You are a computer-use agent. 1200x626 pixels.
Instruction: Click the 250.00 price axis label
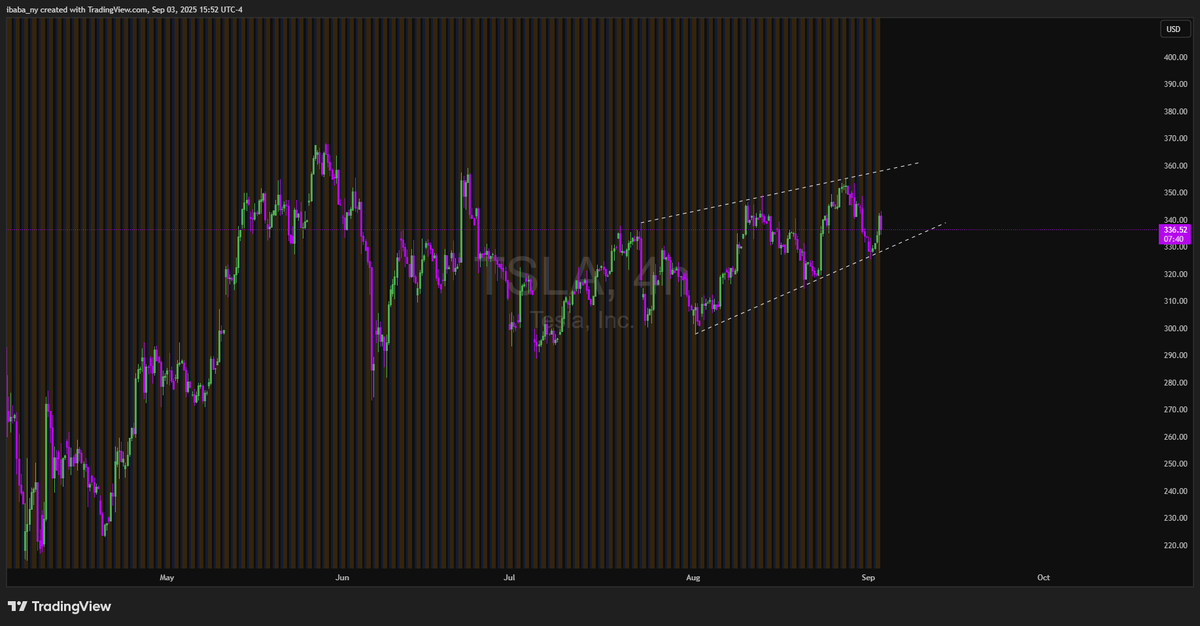(x=1174, y=464)
